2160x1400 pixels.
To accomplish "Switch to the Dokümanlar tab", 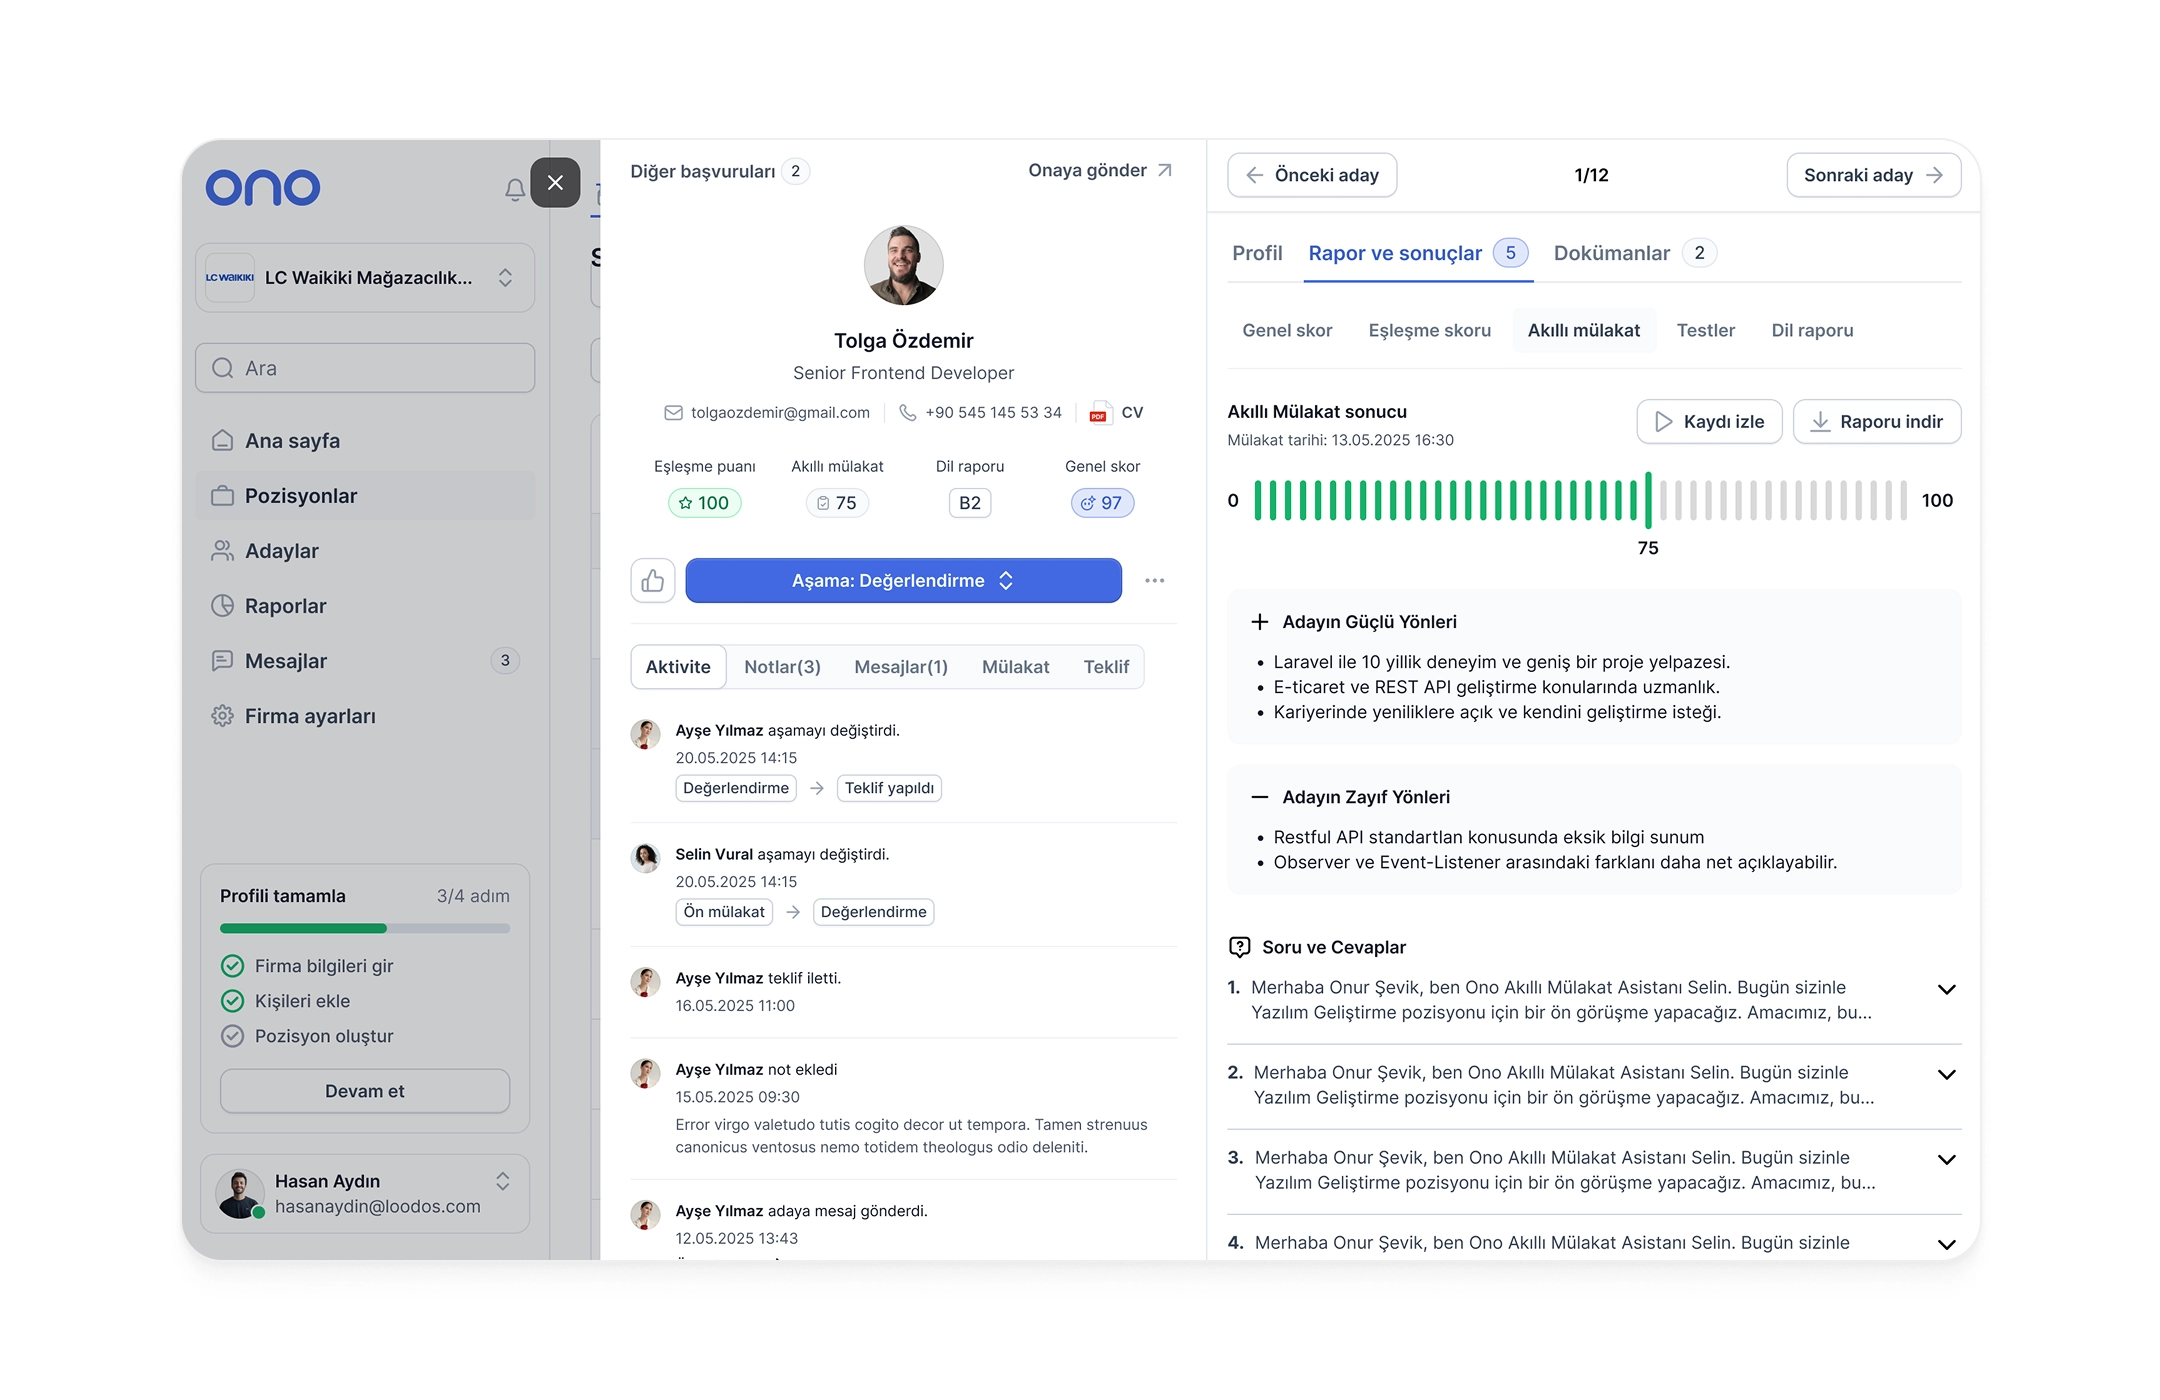I will coord(1612,253).
